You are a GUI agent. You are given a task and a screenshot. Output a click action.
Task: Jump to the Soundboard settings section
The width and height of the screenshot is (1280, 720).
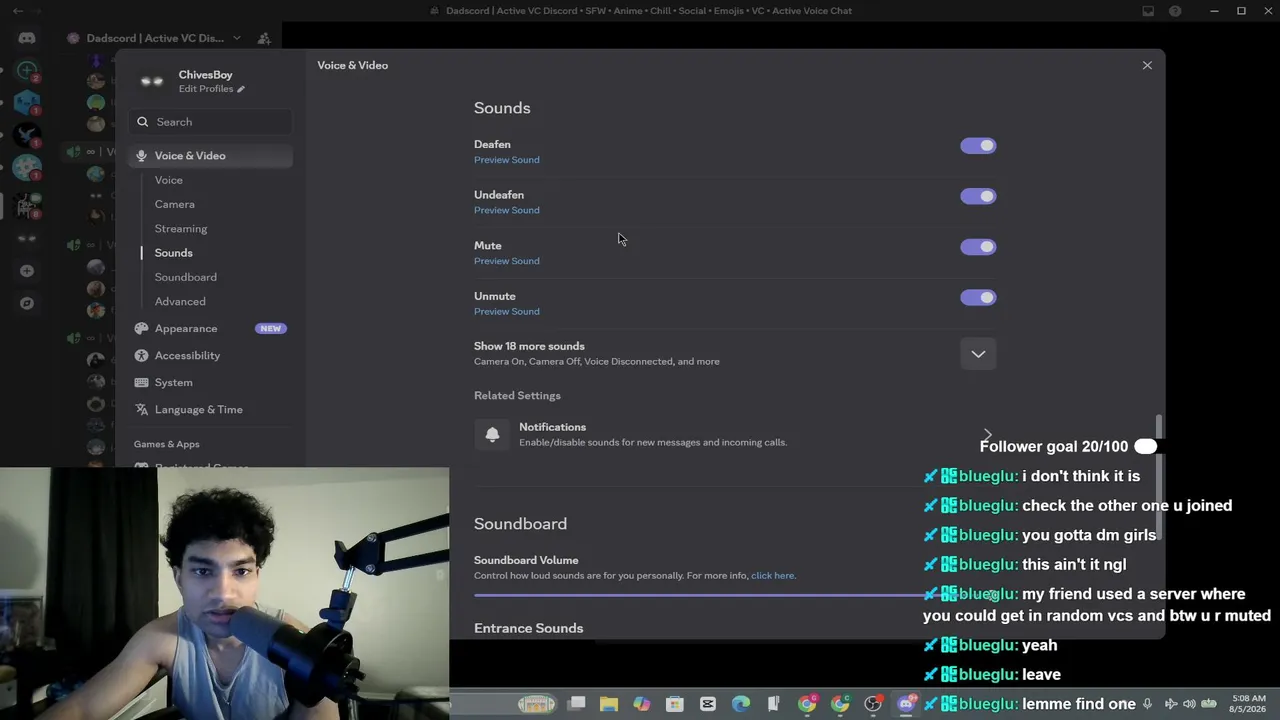coord(186,277)
